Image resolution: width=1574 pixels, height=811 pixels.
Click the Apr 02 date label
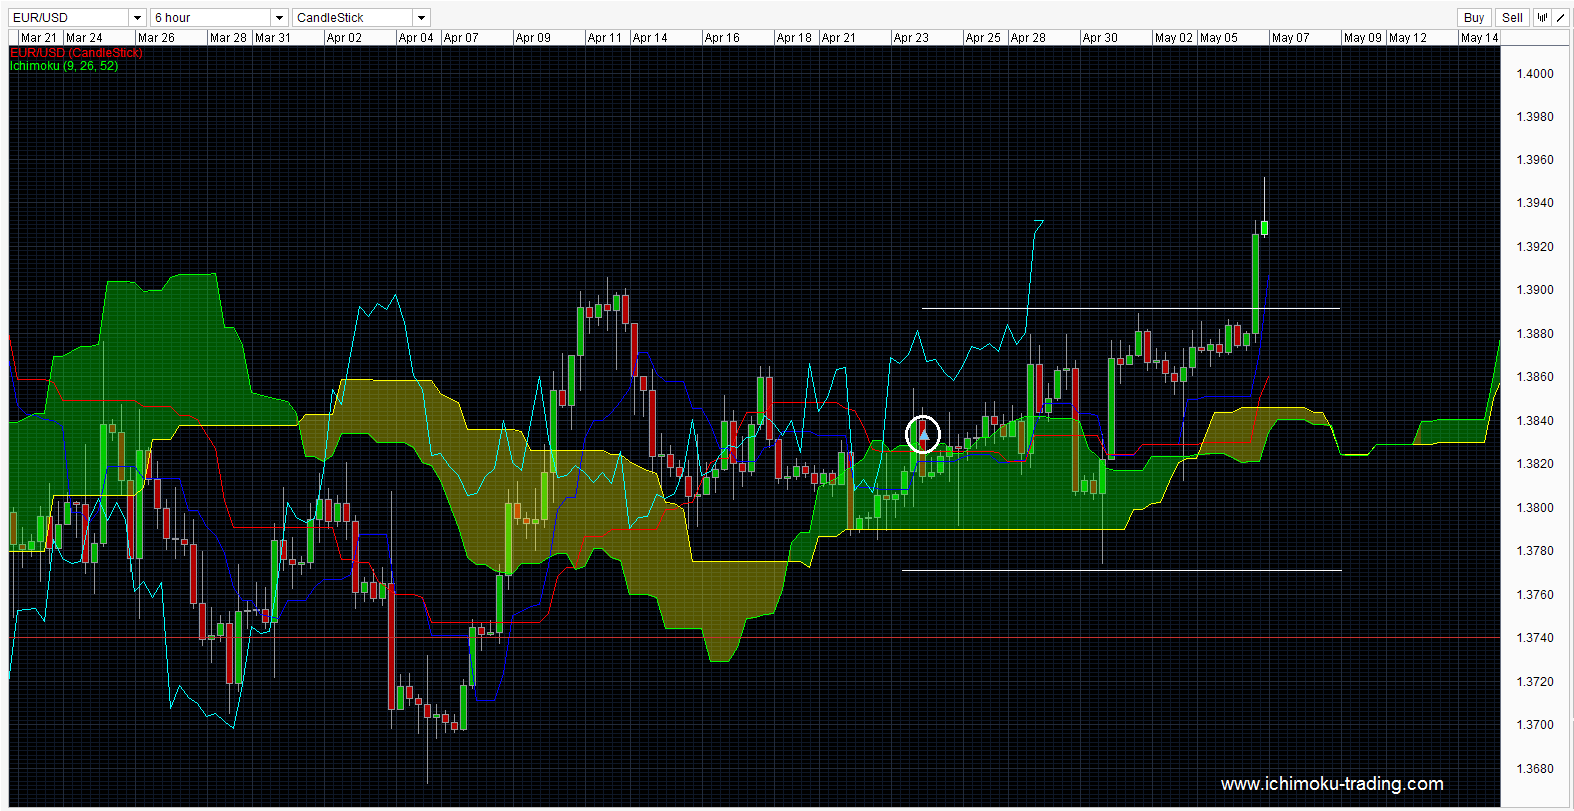345,37
